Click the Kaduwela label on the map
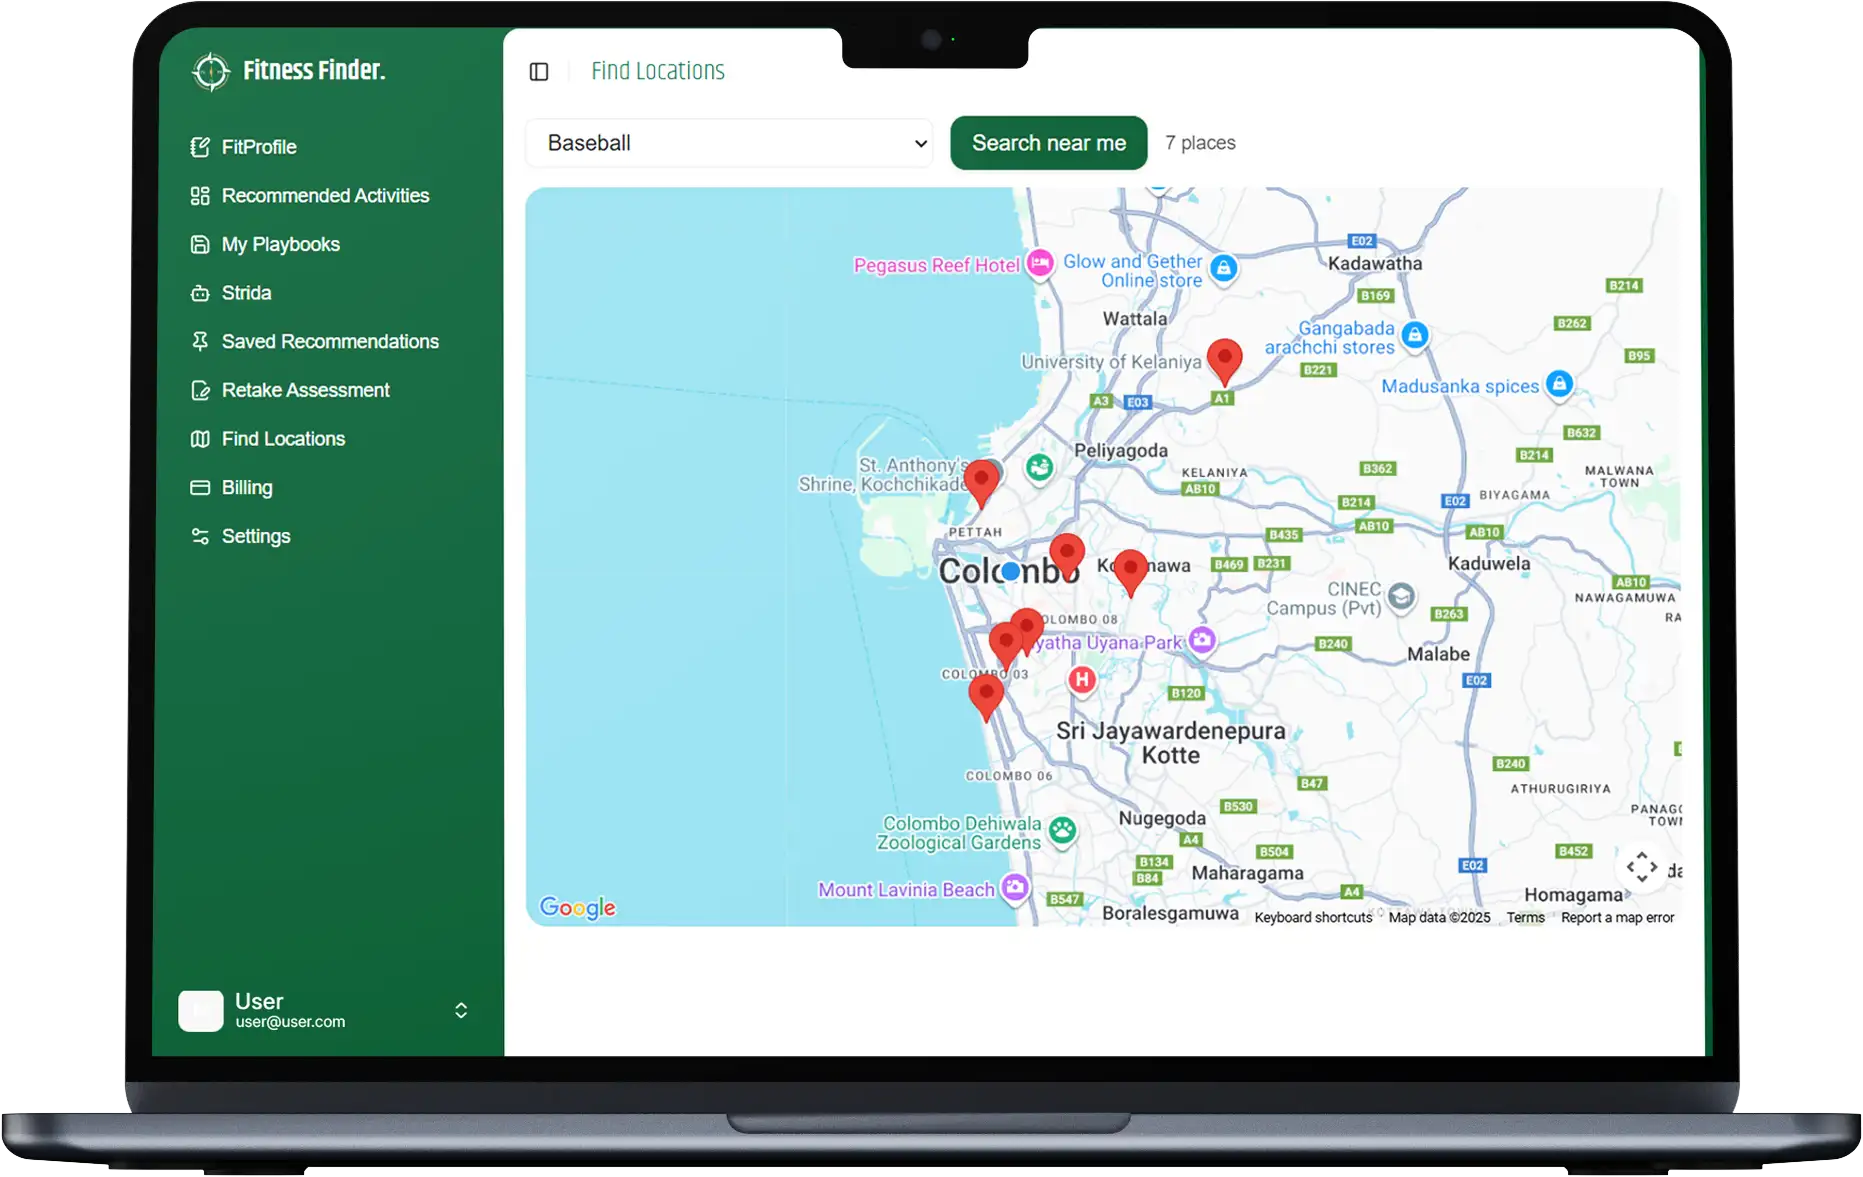The image size is (1863, 1177). click(1489, 564)
